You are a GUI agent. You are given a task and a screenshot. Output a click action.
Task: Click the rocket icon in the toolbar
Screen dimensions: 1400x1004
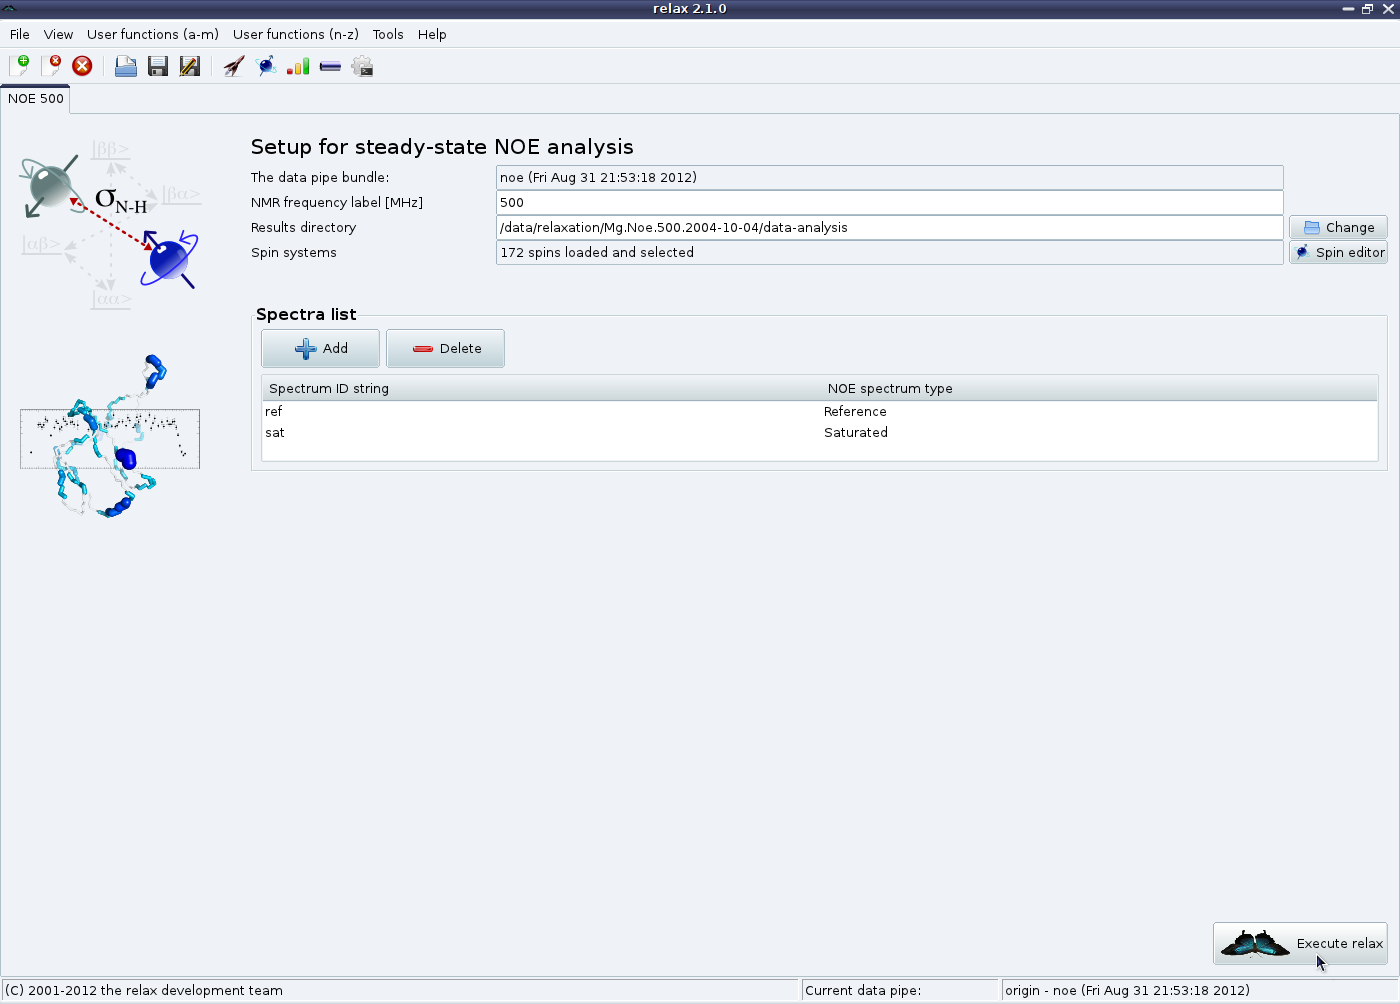click(x=234, y=67)
